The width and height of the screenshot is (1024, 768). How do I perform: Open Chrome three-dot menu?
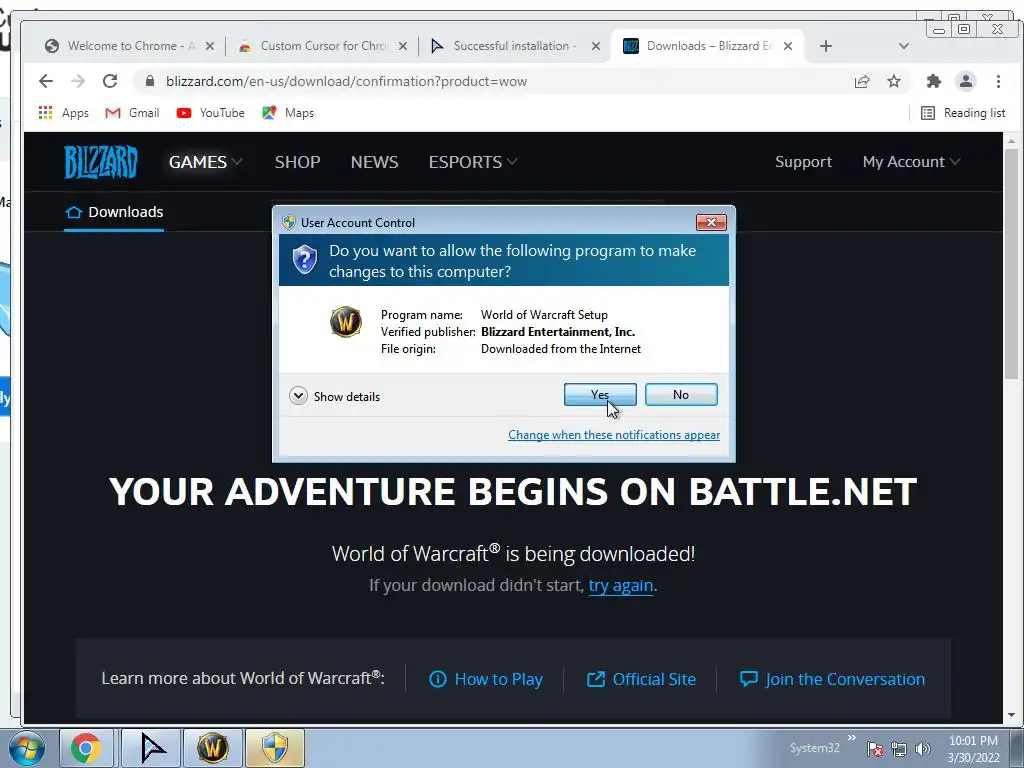tap(998, 82)
